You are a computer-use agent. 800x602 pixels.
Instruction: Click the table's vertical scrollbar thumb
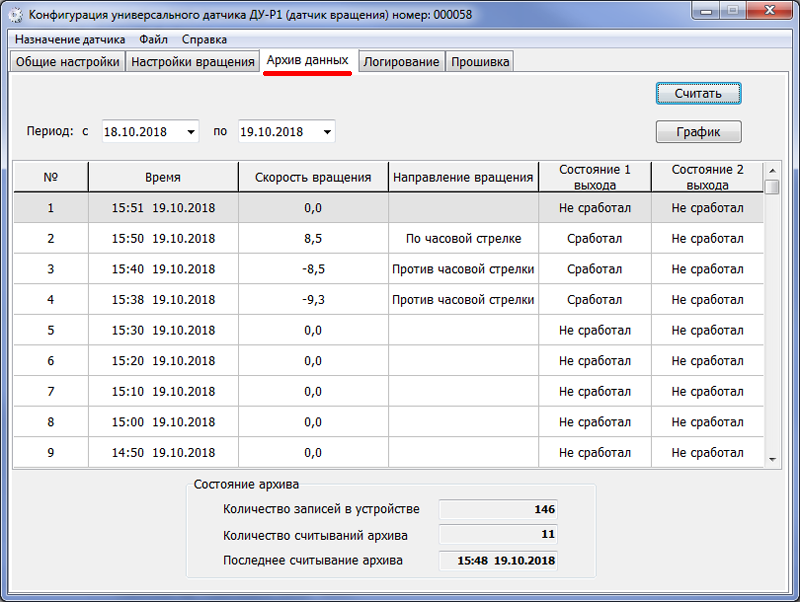pos(772,187)
